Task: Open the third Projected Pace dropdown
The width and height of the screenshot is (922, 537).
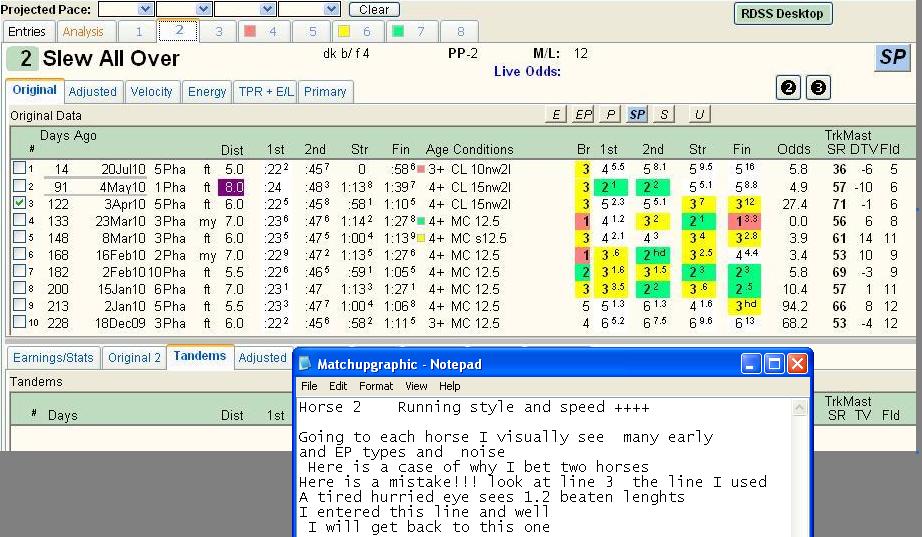Action: [x=268, y=9]
